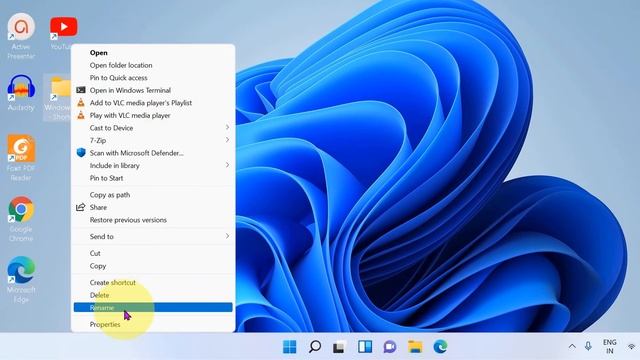Choose Open folder location
Screen dimensions: 640x360
pyautogui.click(x=153, y=65)
